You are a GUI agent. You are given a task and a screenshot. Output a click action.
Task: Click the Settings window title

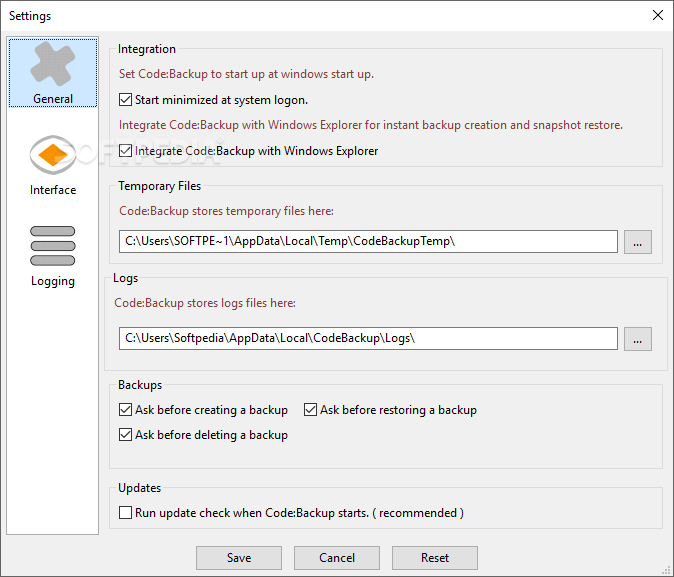click(30, 16)
